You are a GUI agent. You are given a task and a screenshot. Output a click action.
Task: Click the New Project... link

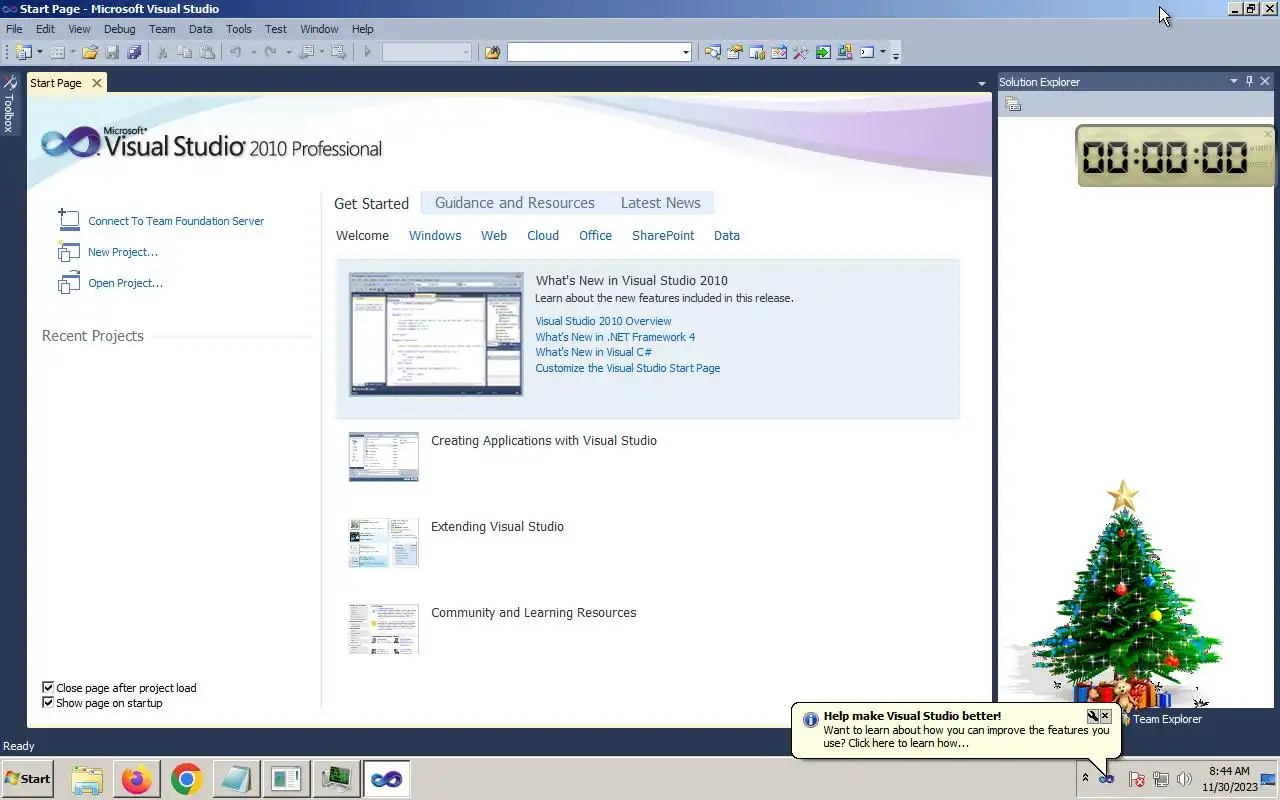tap(123, 252)
